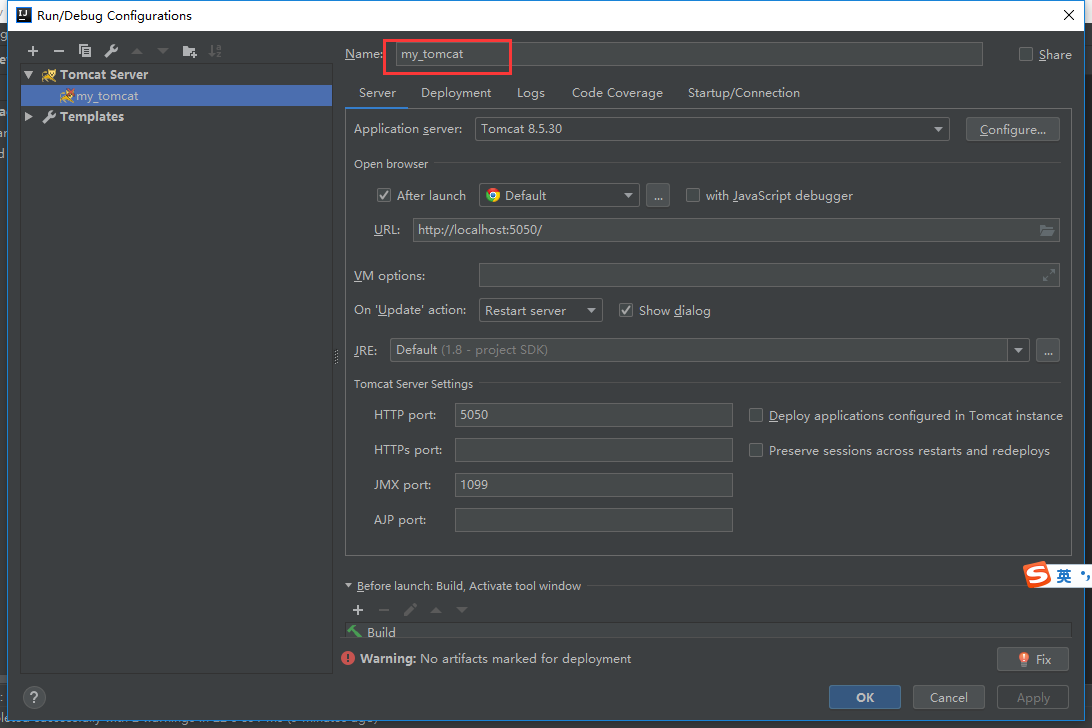Open Restart server update action dropdown
Viewport: 1092px width, 728px height.
pyautogui.click(x=540, y=311)
